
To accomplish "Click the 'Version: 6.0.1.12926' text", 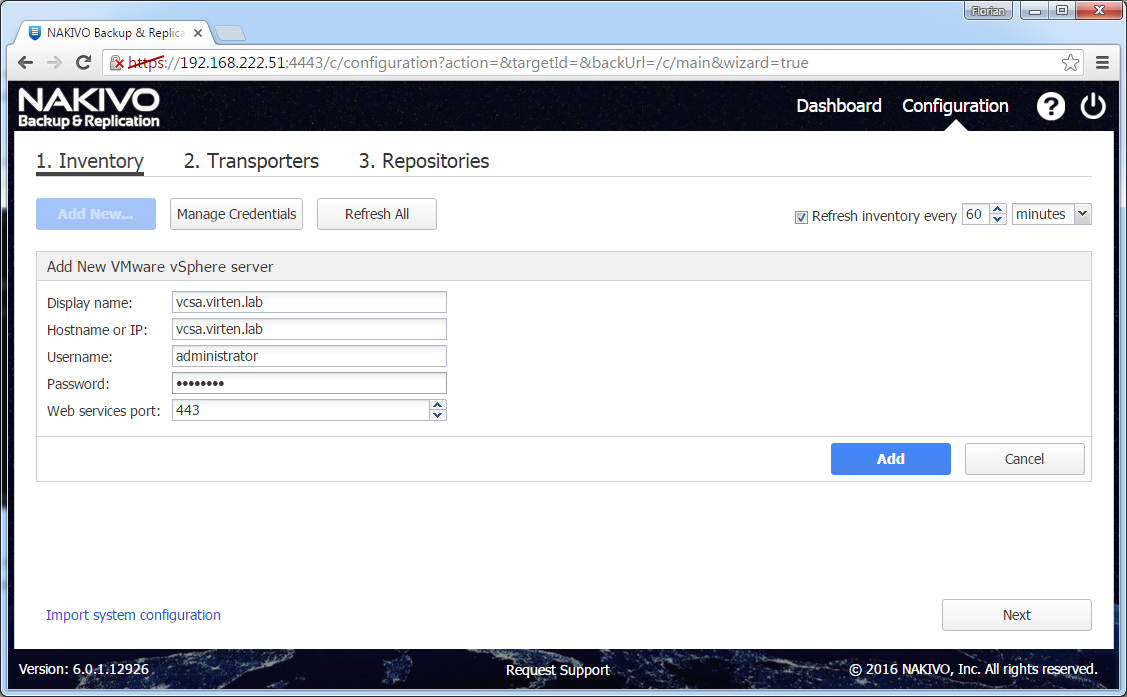I will (83, 669).
